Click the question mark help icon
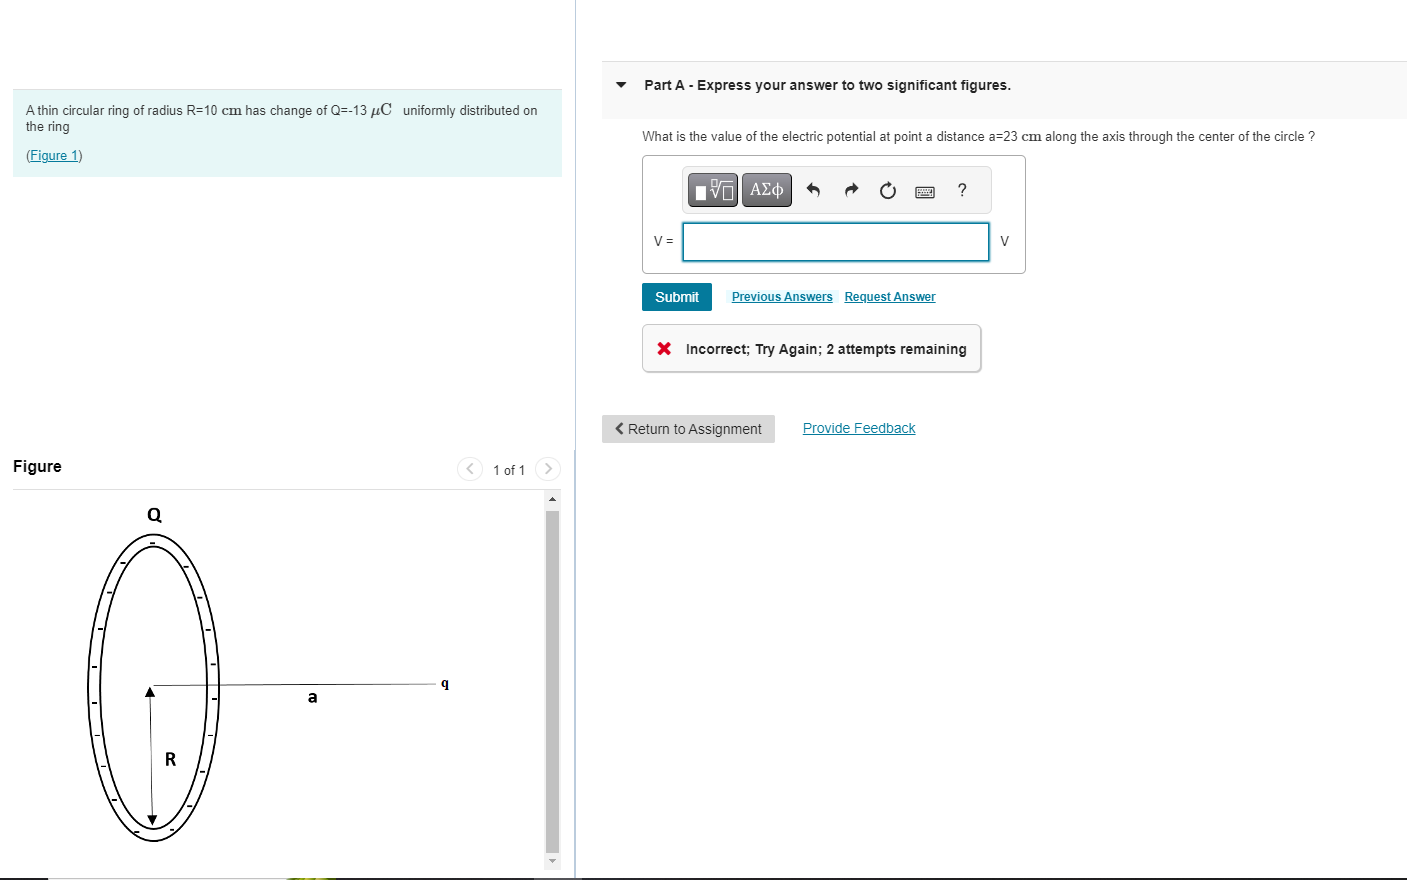 click(x=961, y=190)
